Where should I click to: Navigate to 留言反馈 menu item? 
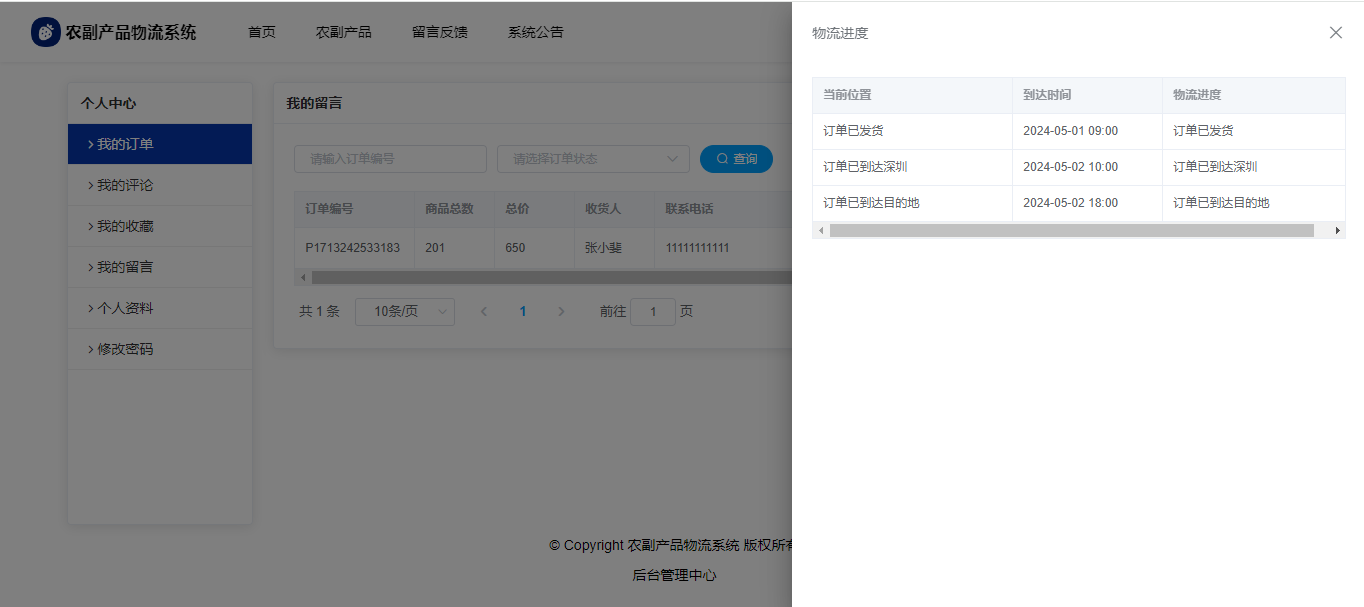click(x=440, y=32)
